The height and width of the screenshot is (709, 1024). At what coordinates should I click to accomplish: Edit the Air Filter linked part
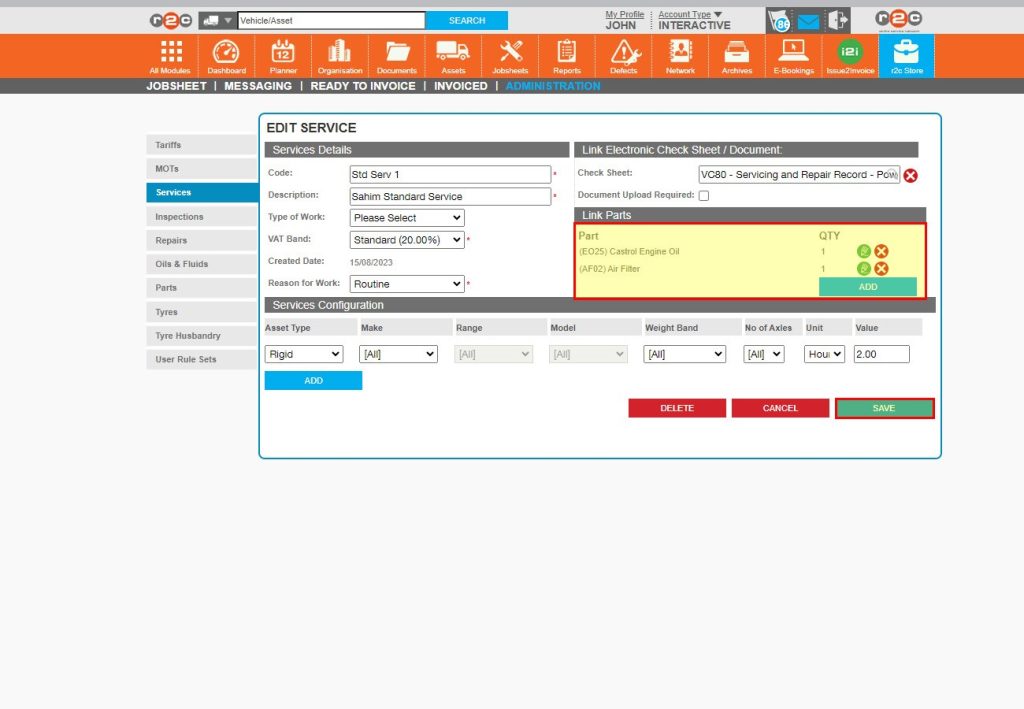coord(863,268)
